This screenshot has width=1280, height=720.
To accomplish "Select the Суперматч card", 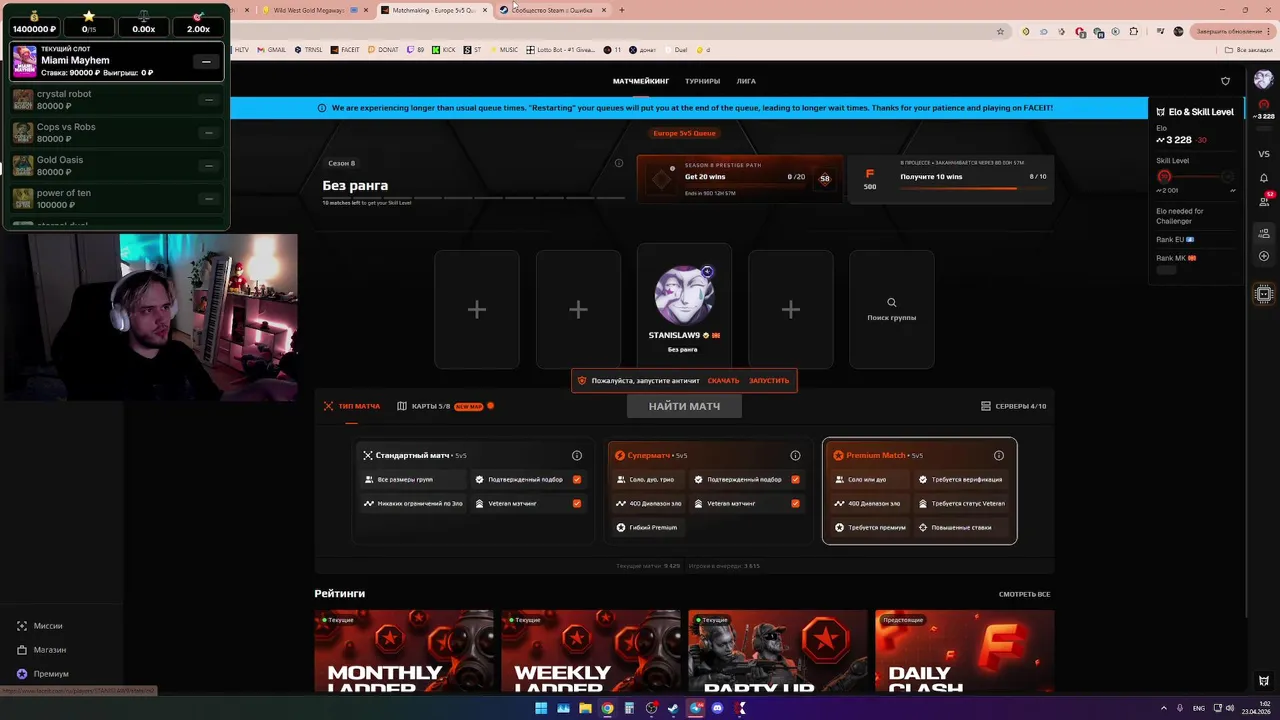I will [x=707, y=491].
